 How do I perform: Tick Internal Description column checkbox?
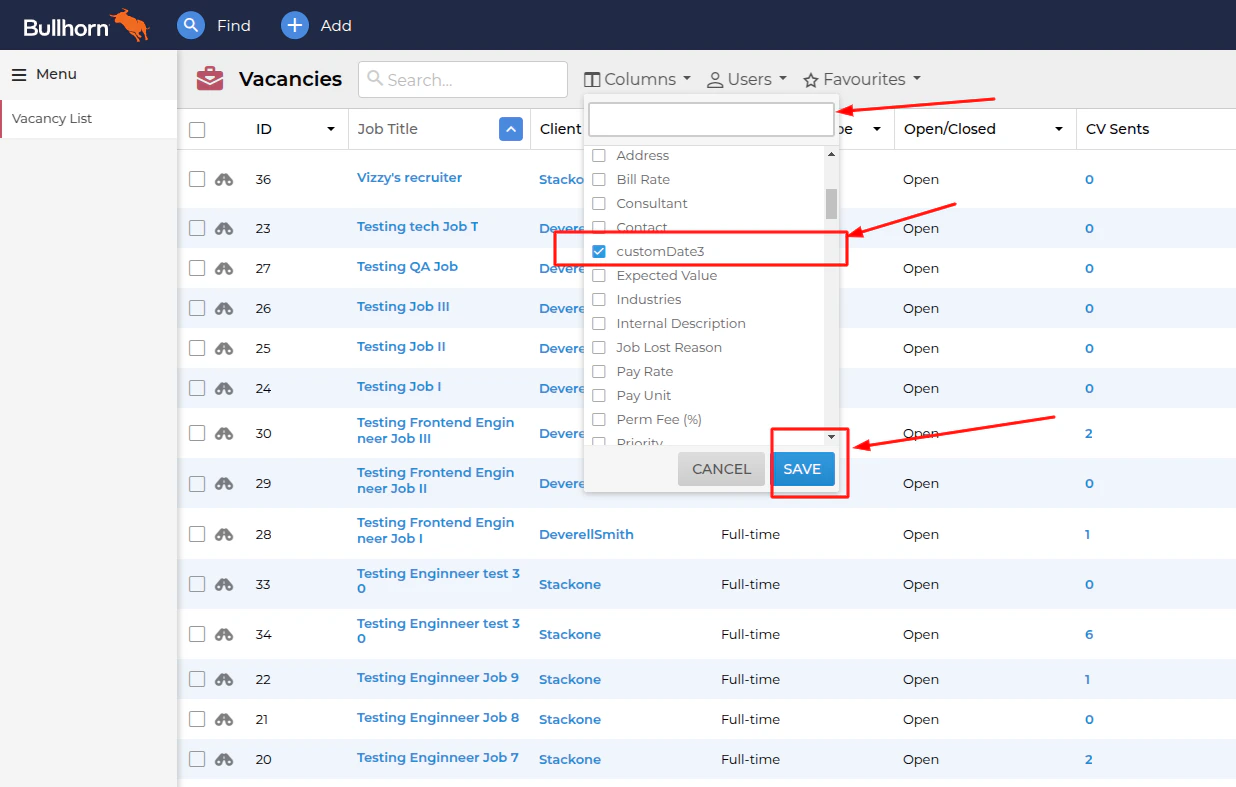(599, 323)
